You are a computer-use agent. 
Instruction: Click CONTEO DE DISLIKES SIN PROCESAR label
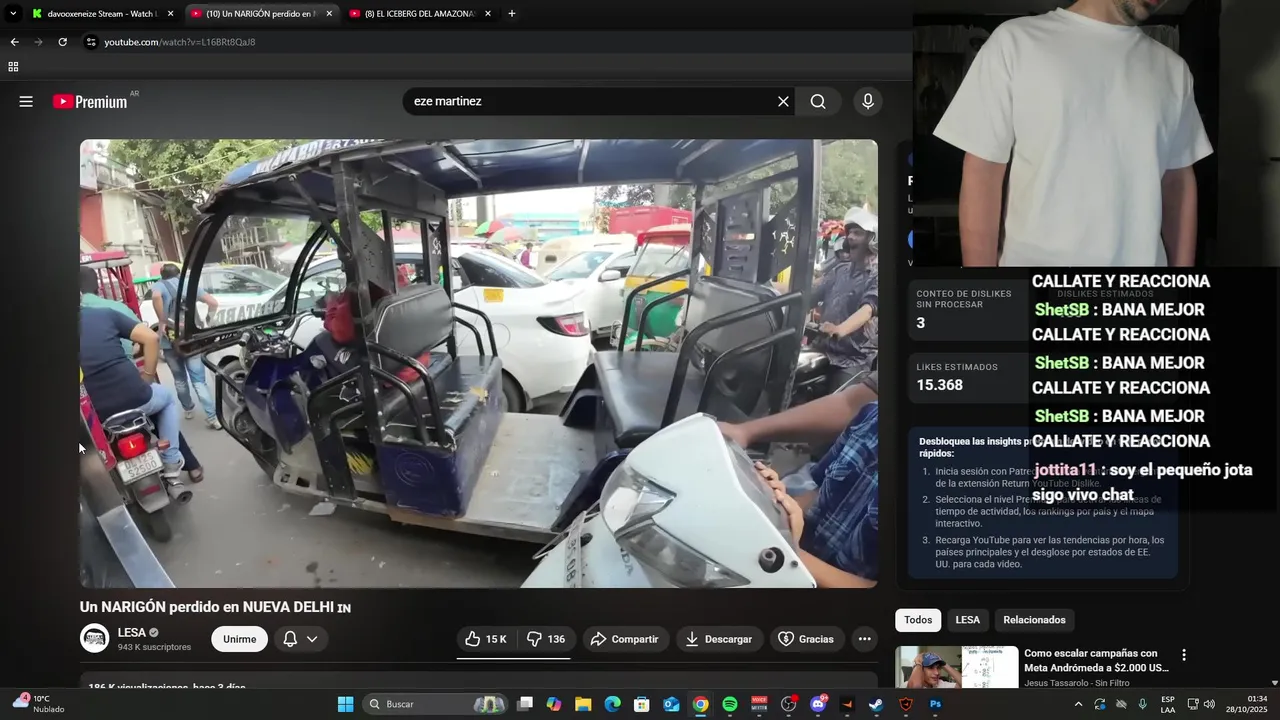pos(964,299)
